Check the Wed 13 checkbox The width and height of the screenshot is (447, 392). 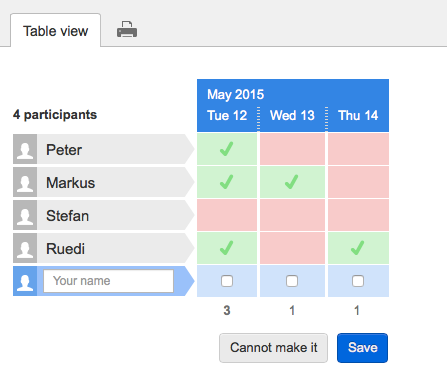pyautogui.click(x=292, y=281)
